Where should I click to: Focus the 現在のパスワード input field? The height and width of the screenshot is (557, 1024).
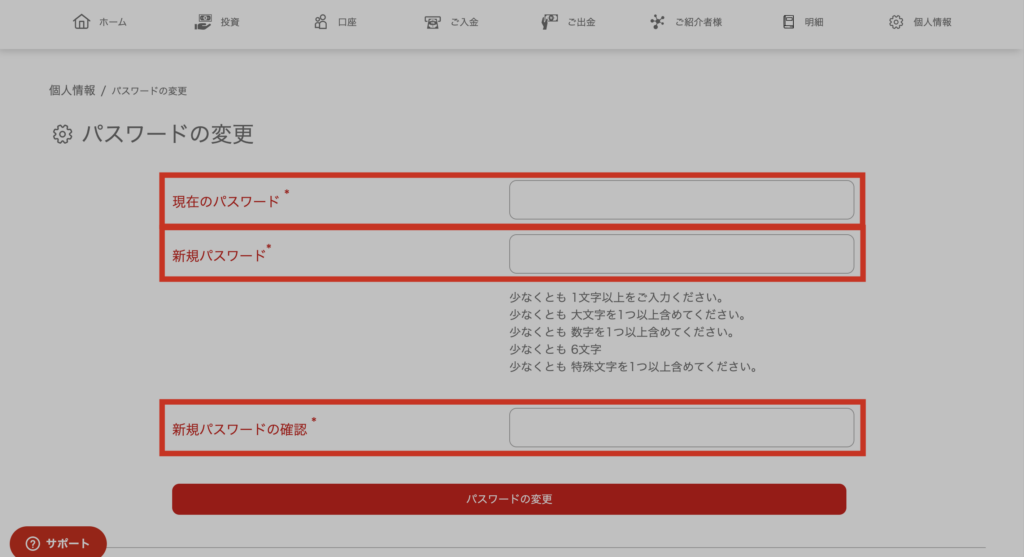681,200
